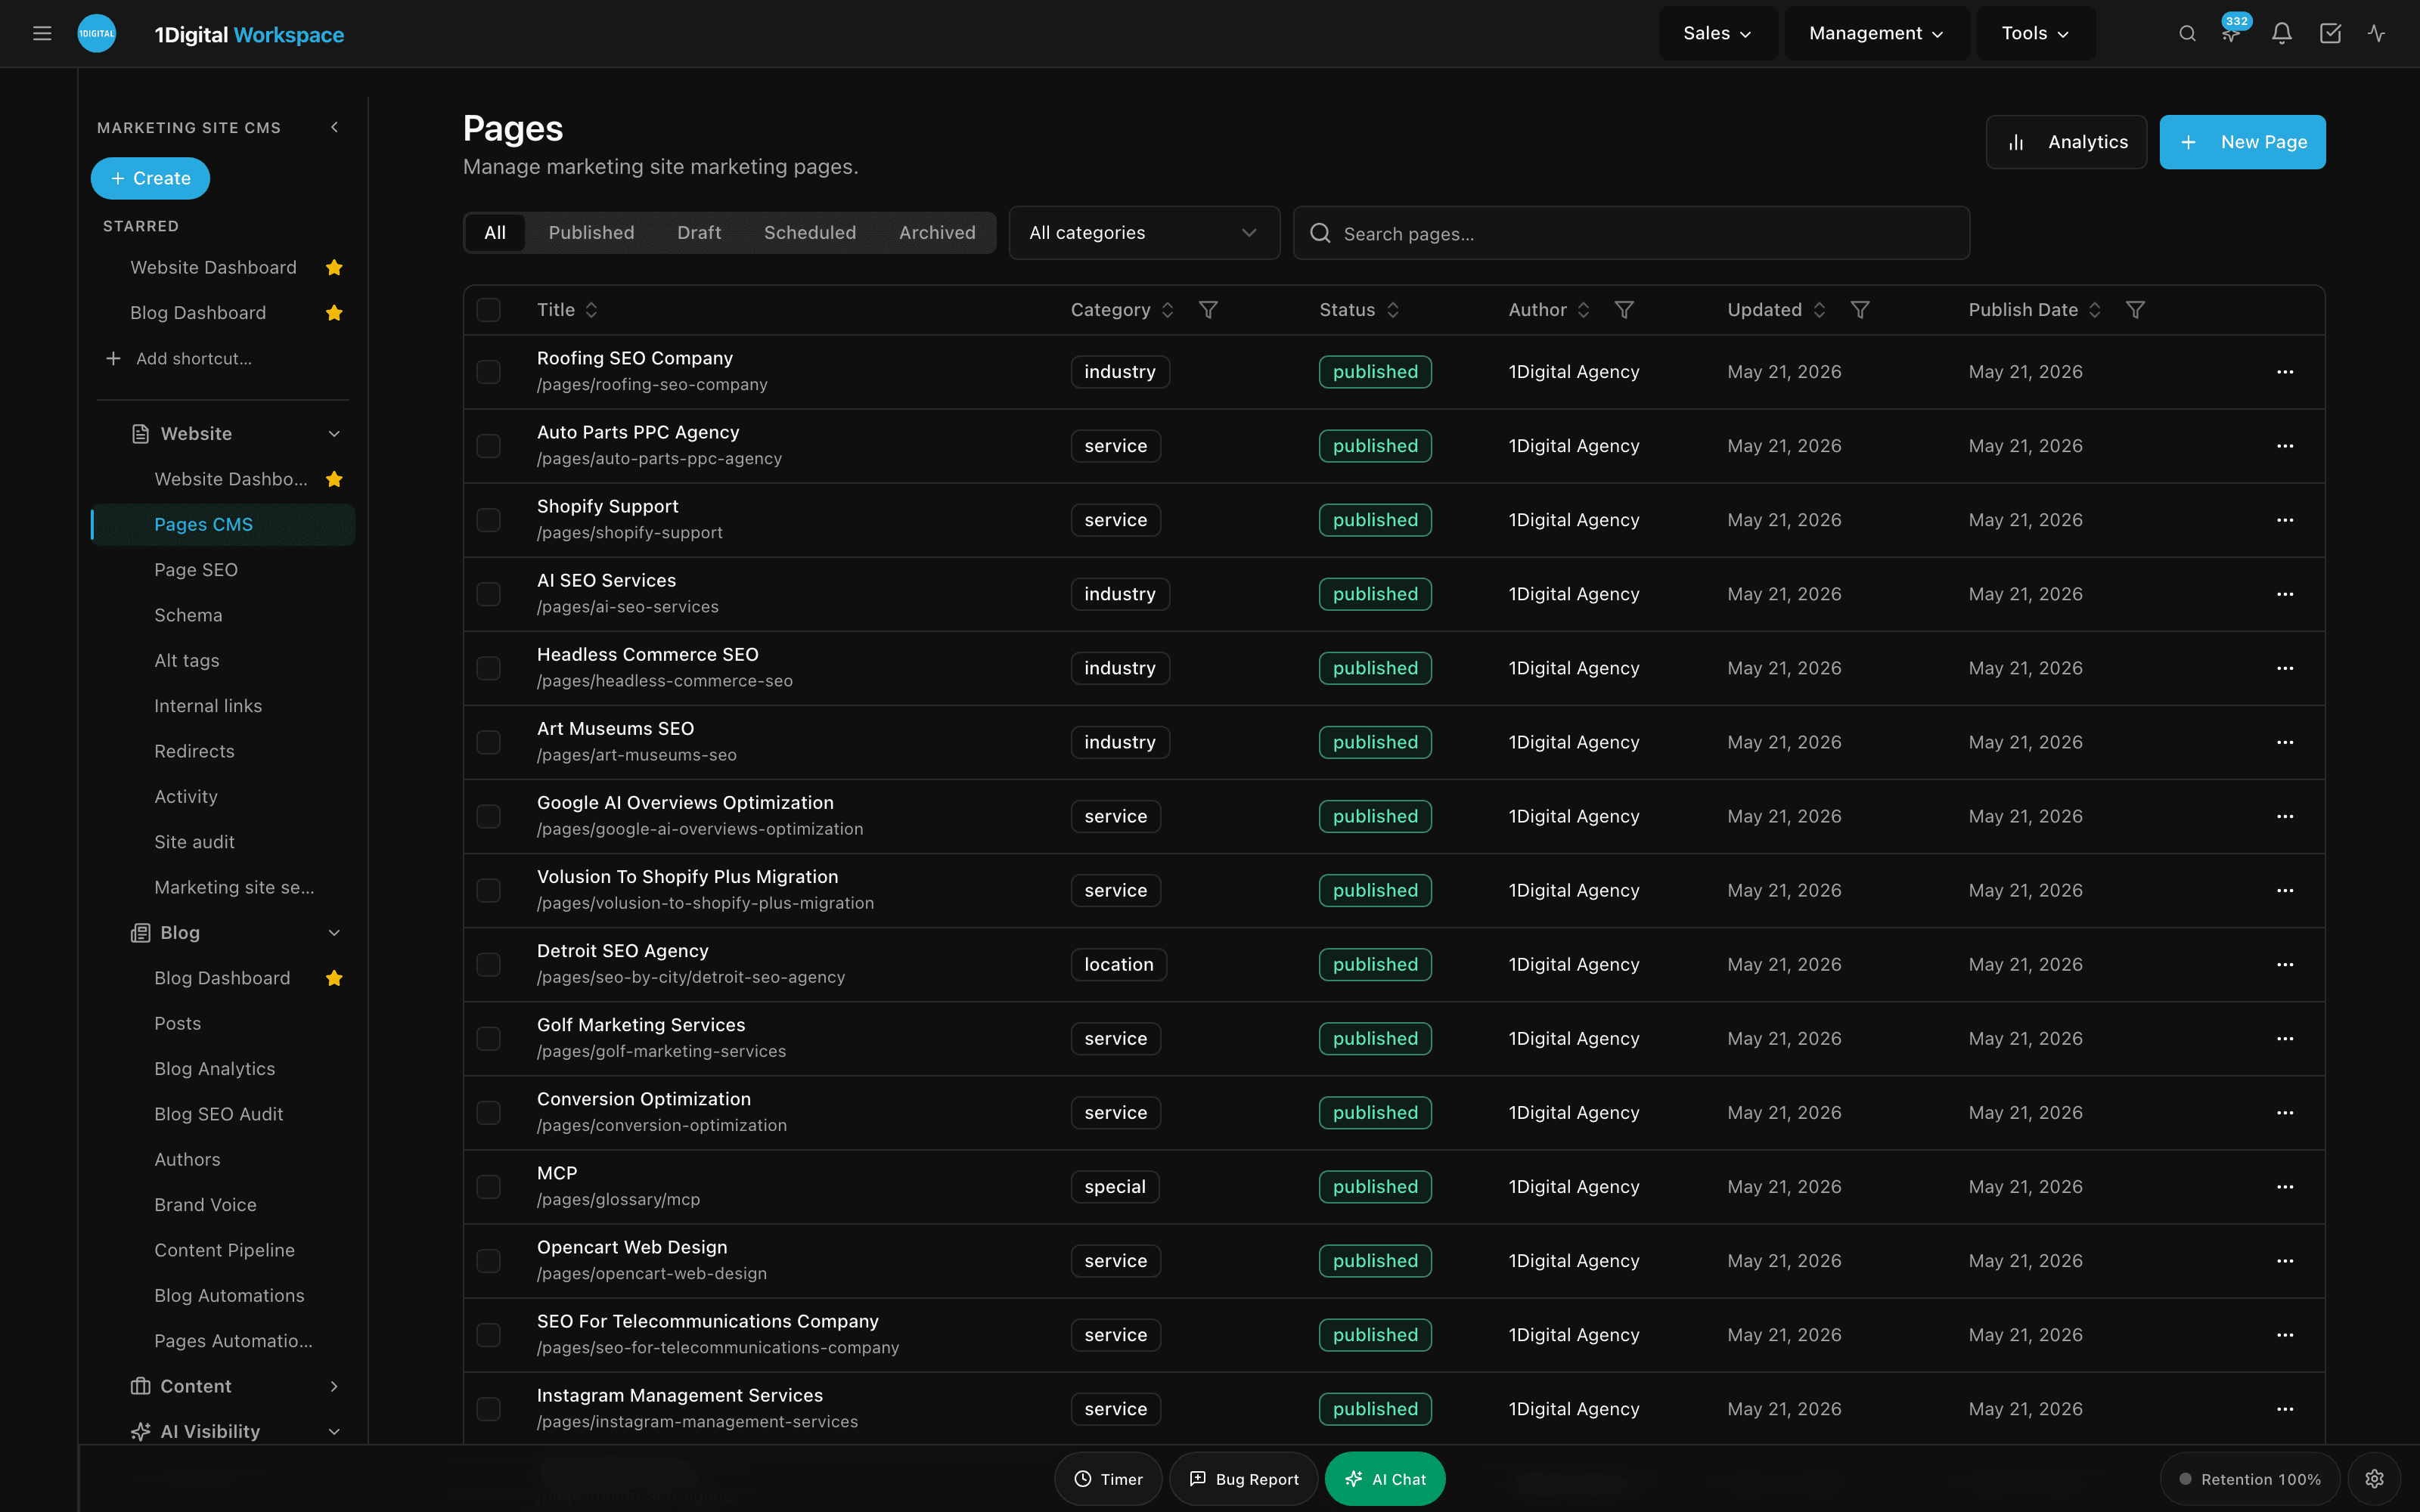The width and height of the screenshot is (2420, 1512).
Task: Click the Create button in sidebar
Action: pyautogui.click(x=150, y=178)
